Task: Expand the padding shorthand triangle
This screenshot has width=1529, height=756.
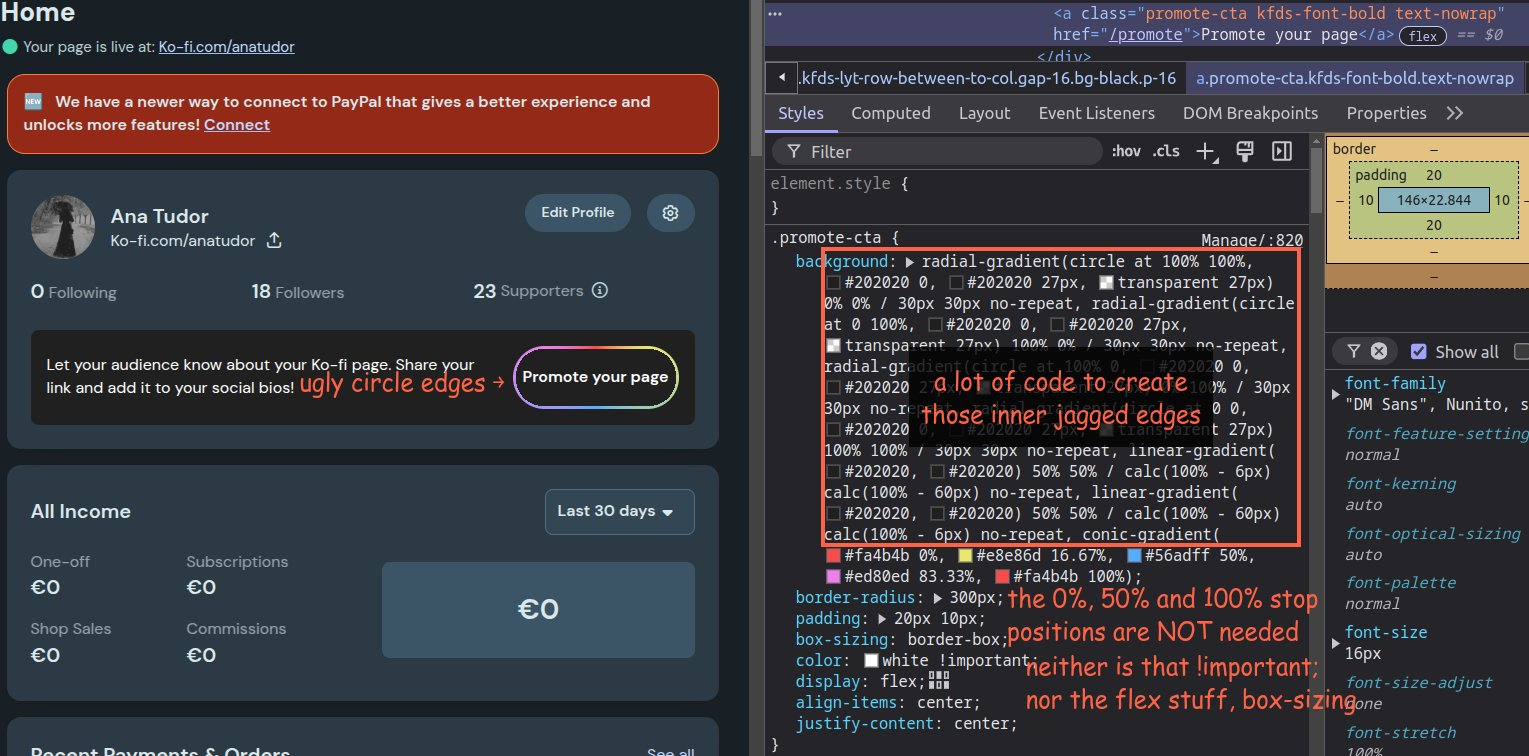Action: coord(882,619)
